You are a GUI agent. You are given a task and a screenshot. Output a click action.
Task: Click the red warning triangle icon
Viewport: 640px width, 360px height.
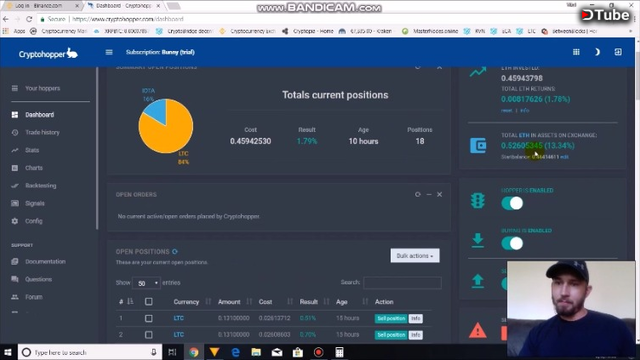coord(478,330)
